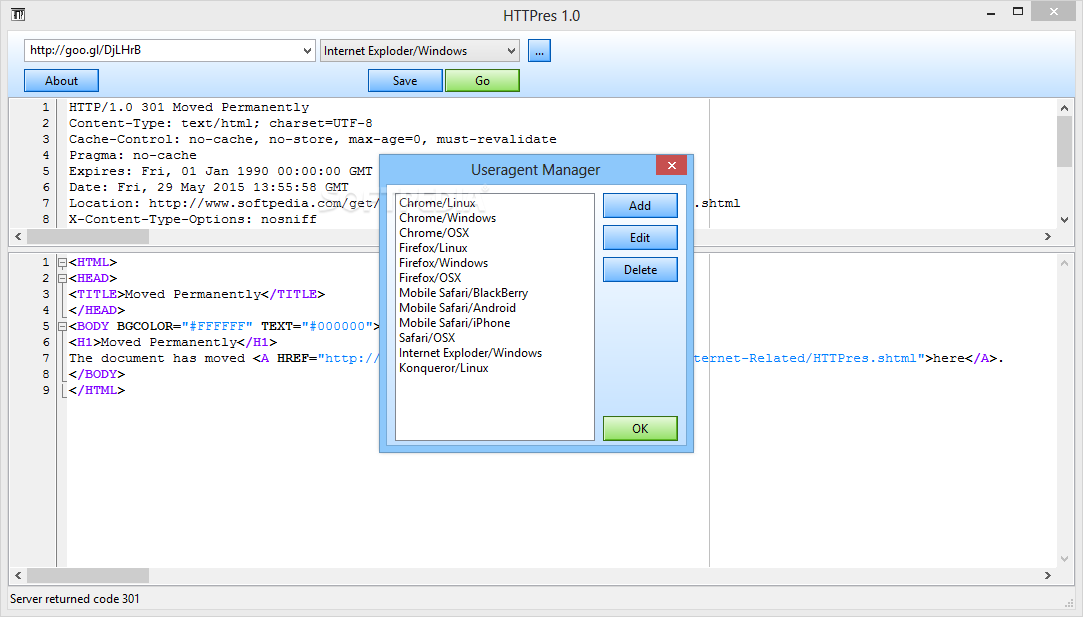Close the HTTPres main window
Screen dimensions: 1083x617
pyautogui.click(x=1053, y=11)
